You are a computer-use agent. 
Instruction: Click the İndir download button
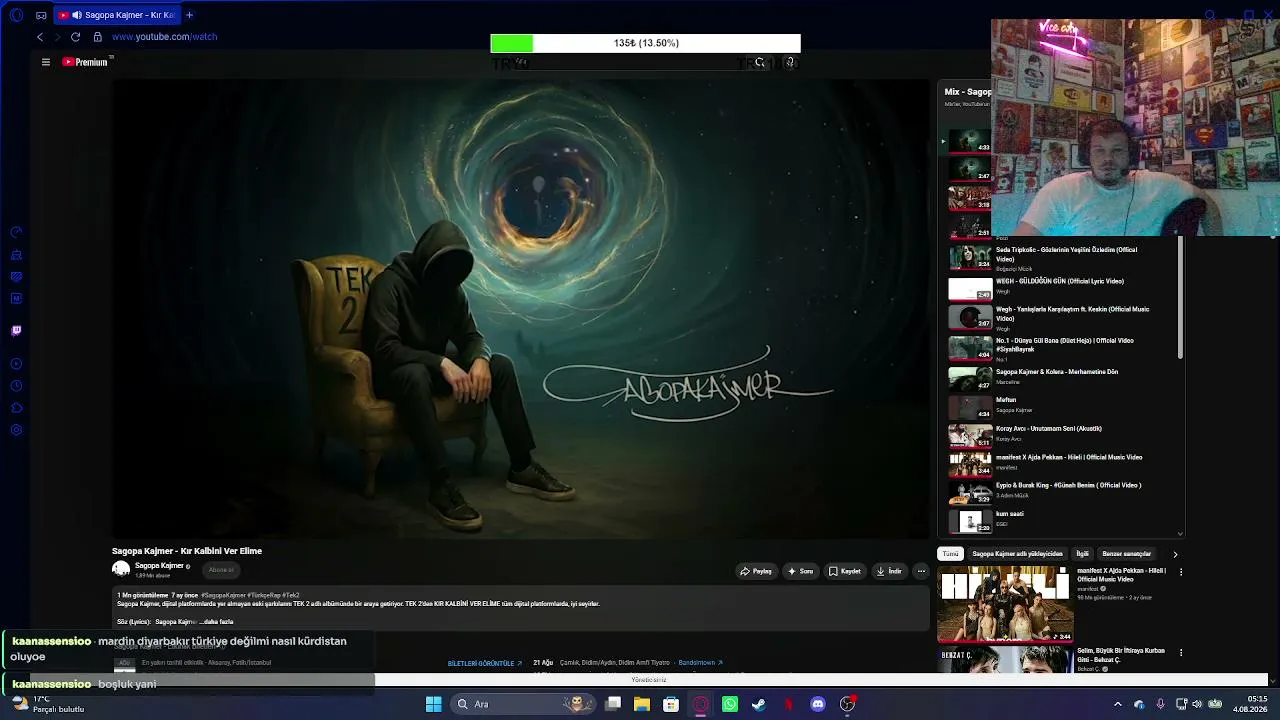(x=889, y=571)
